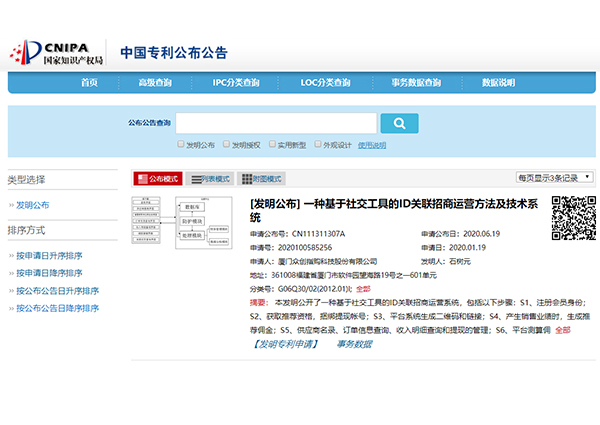Check the 发明授权 checkbox
The width and height of the screenshot is (600, 425).
click(226, 144)
